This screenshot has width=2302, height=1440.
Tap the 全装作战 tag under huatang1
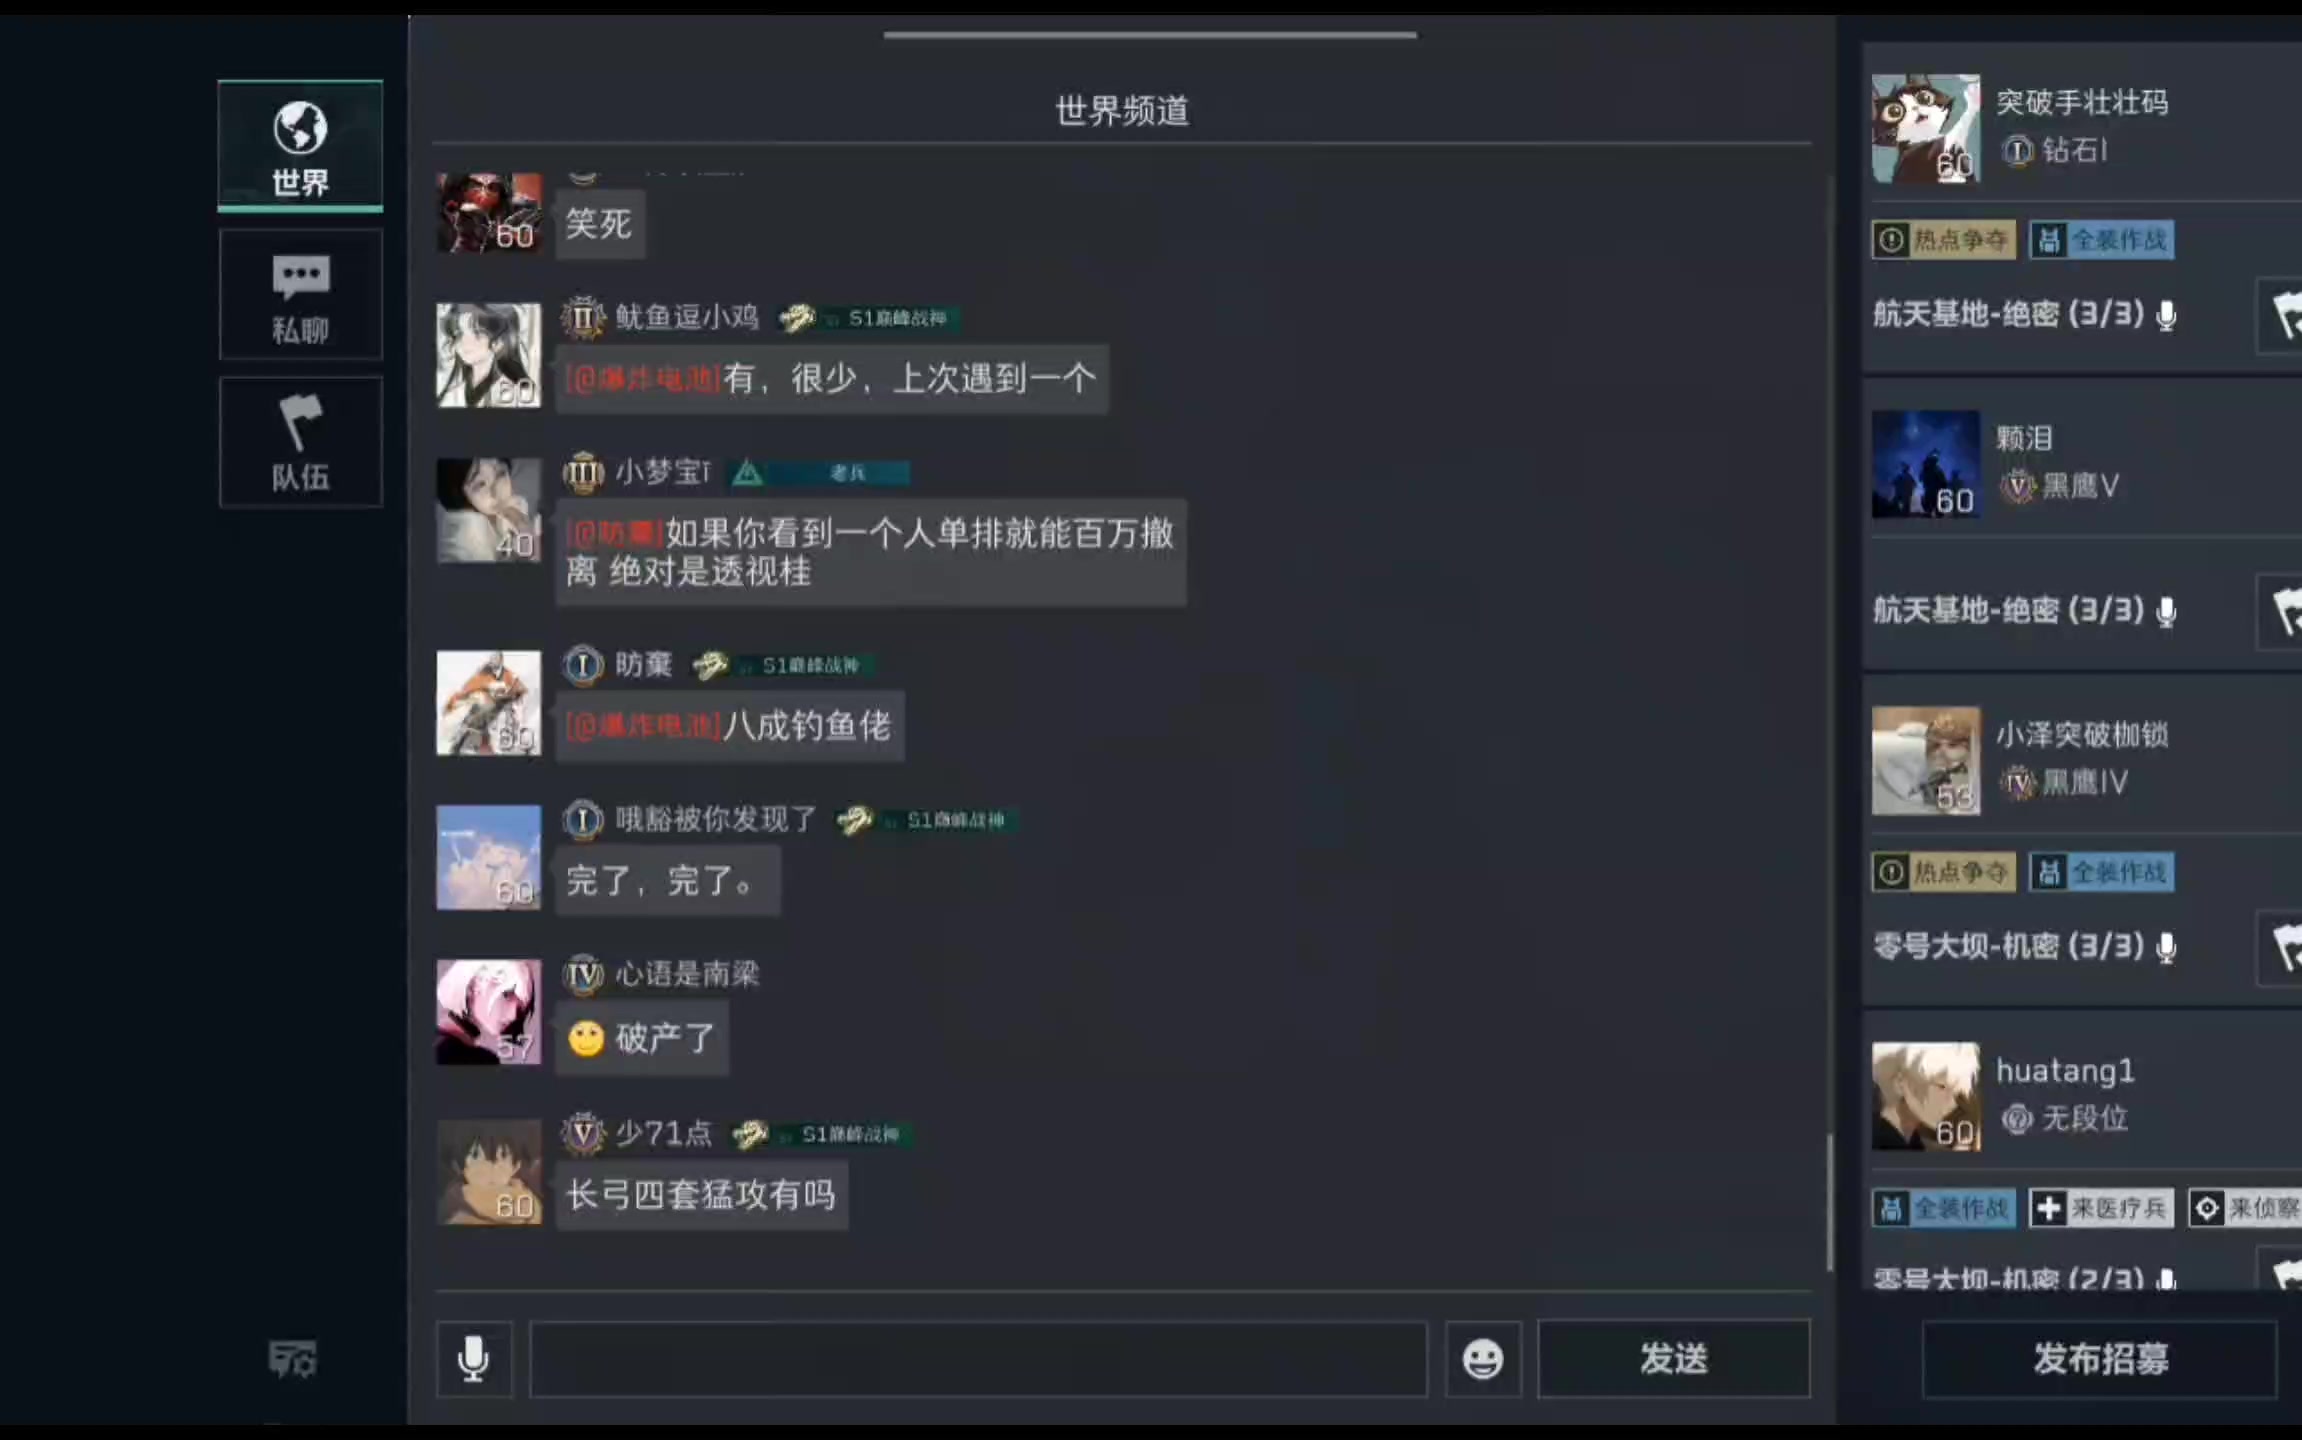pos(1944,1208)
